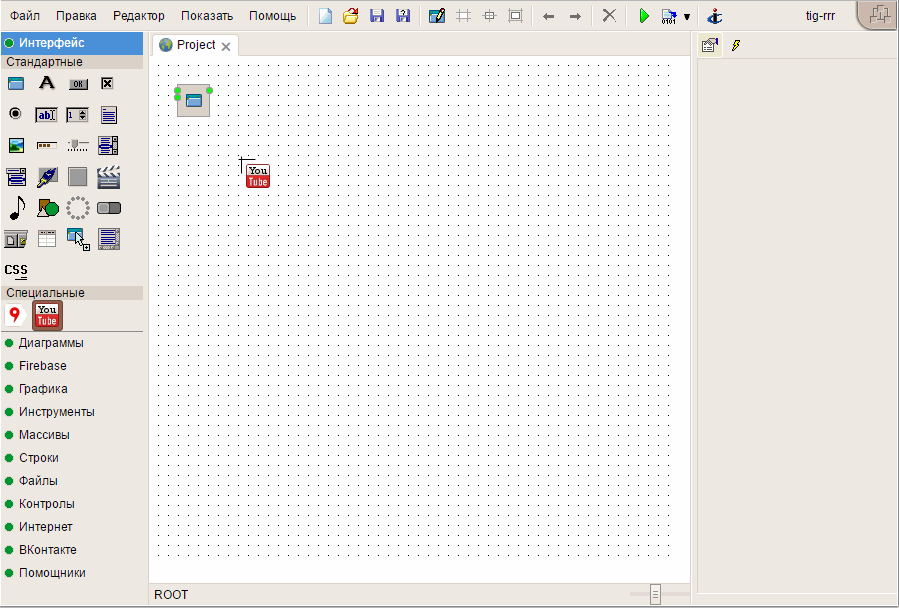Image resolution: width=899 pixels, height=608 pixels.
Task: Select the map pin component
Action: click(15, 314)
